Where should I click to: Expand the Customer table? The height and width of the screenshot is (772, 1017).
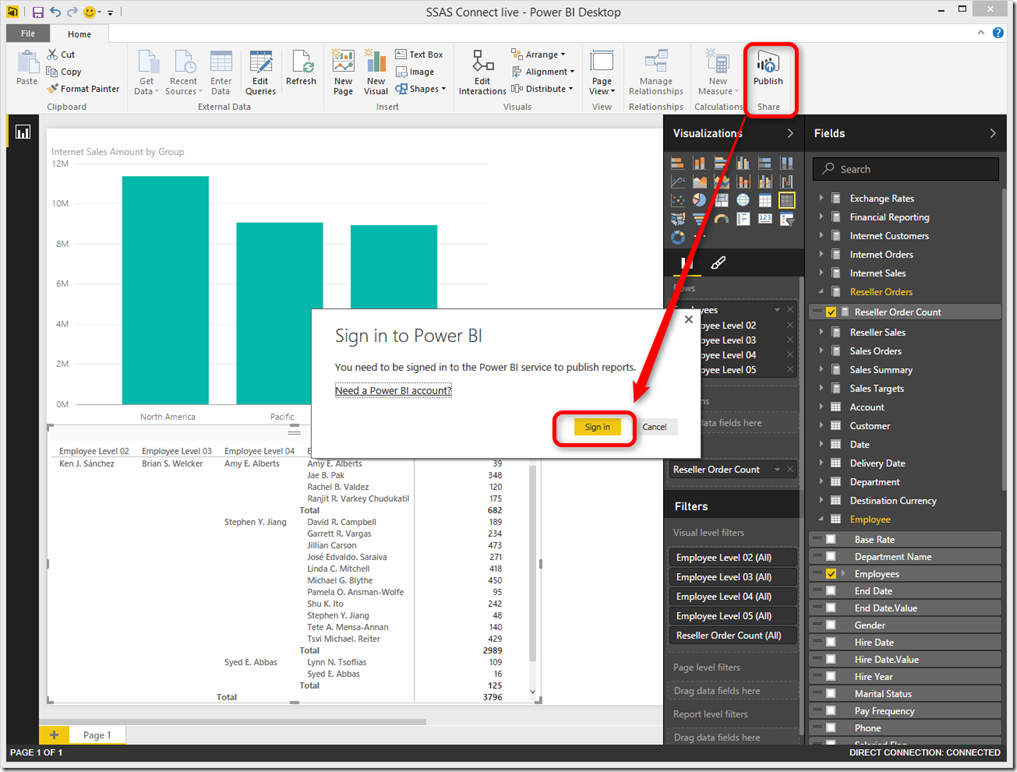820,426
